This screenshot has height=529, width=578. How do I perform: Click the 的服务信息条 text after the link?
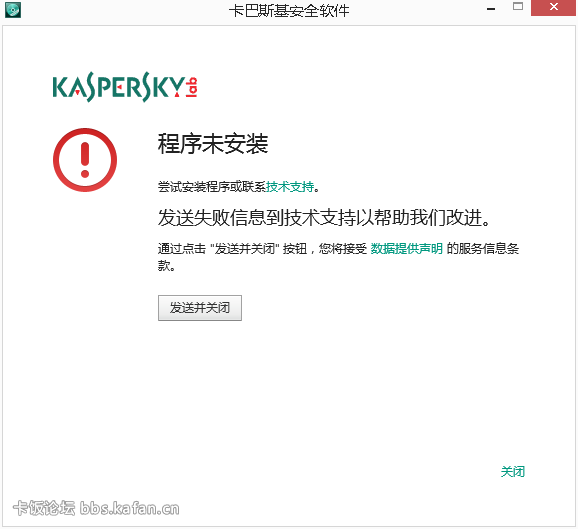tap(483, 248)
